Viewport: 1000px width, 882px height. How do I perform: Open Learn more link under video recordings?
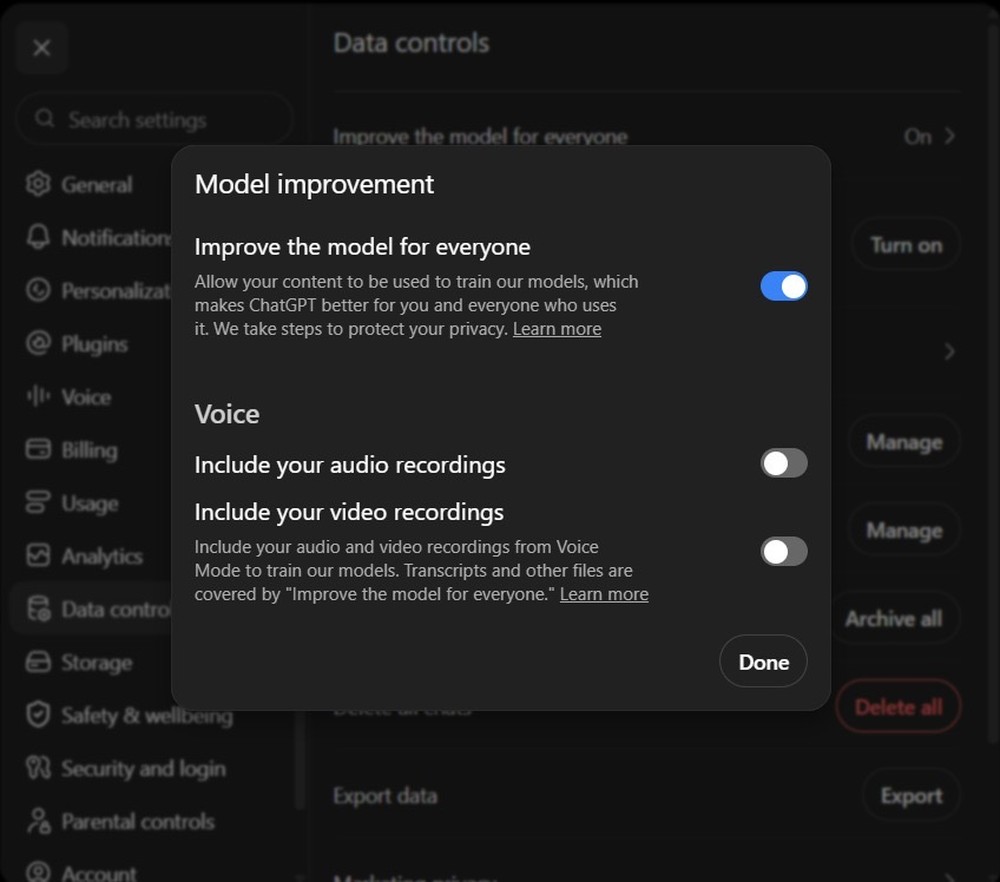[x=604, y=594]
